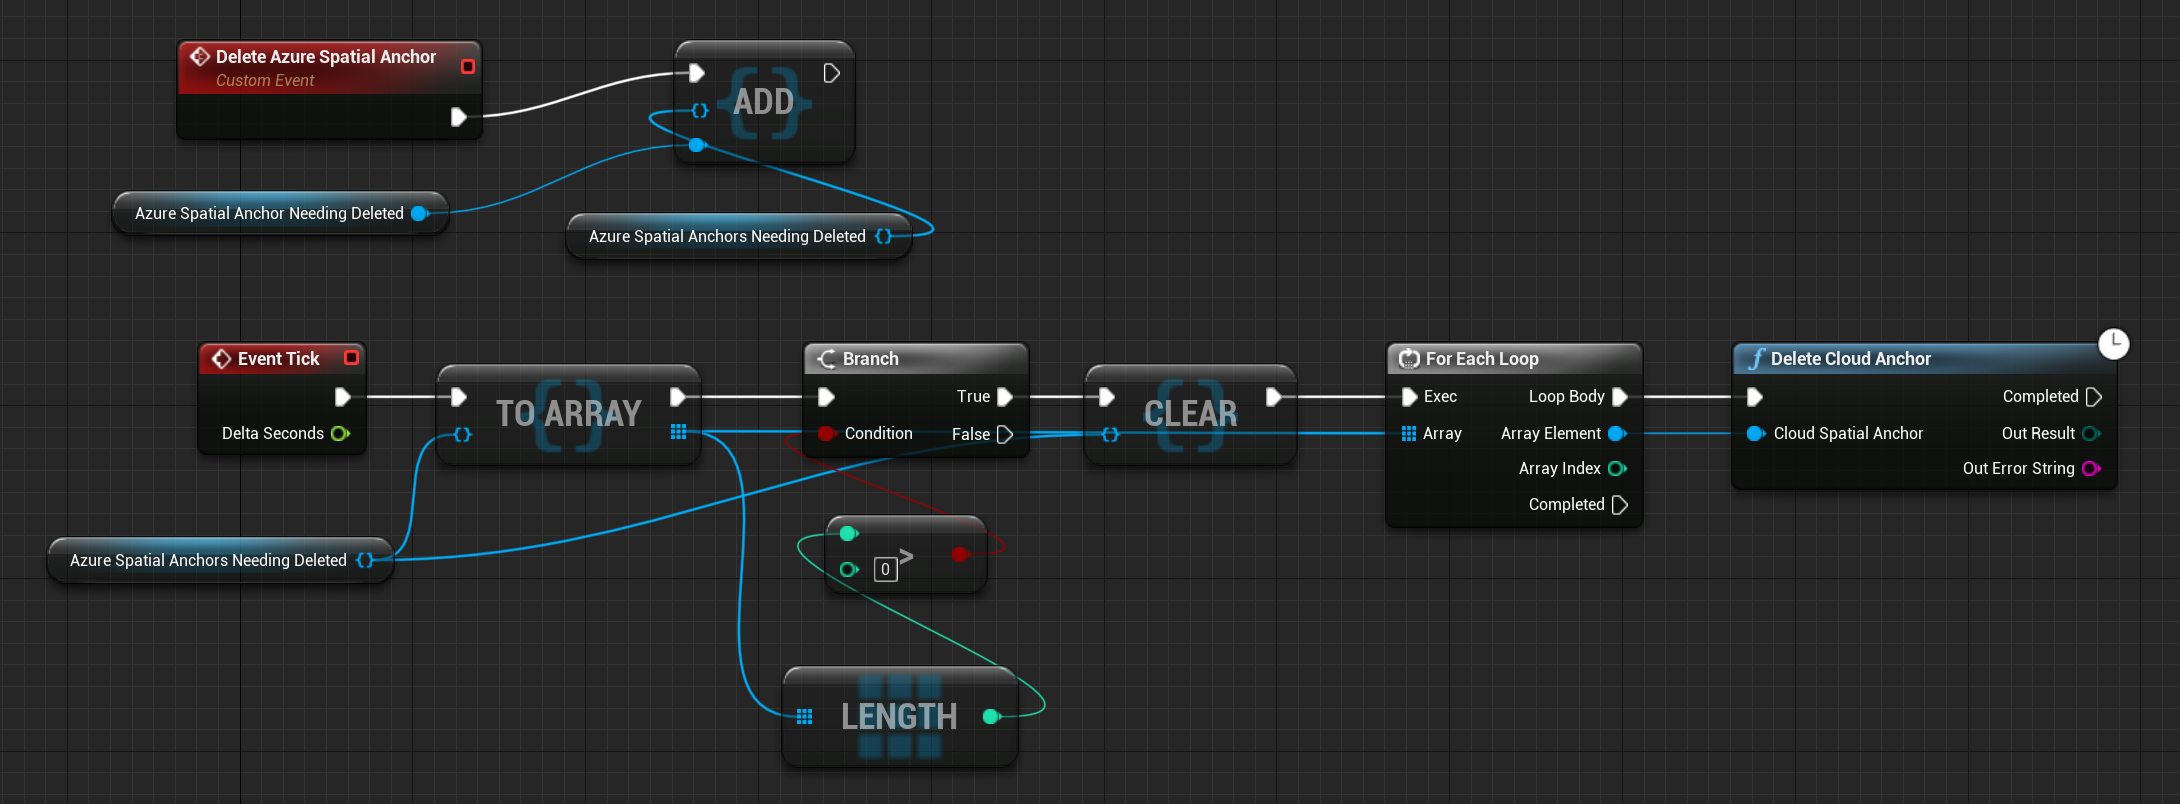The height and width of the screenshot is (804, 2180).
Task: Click the latent clock icon on Delete Cloud Anchor
Action: click(2114, 343)
